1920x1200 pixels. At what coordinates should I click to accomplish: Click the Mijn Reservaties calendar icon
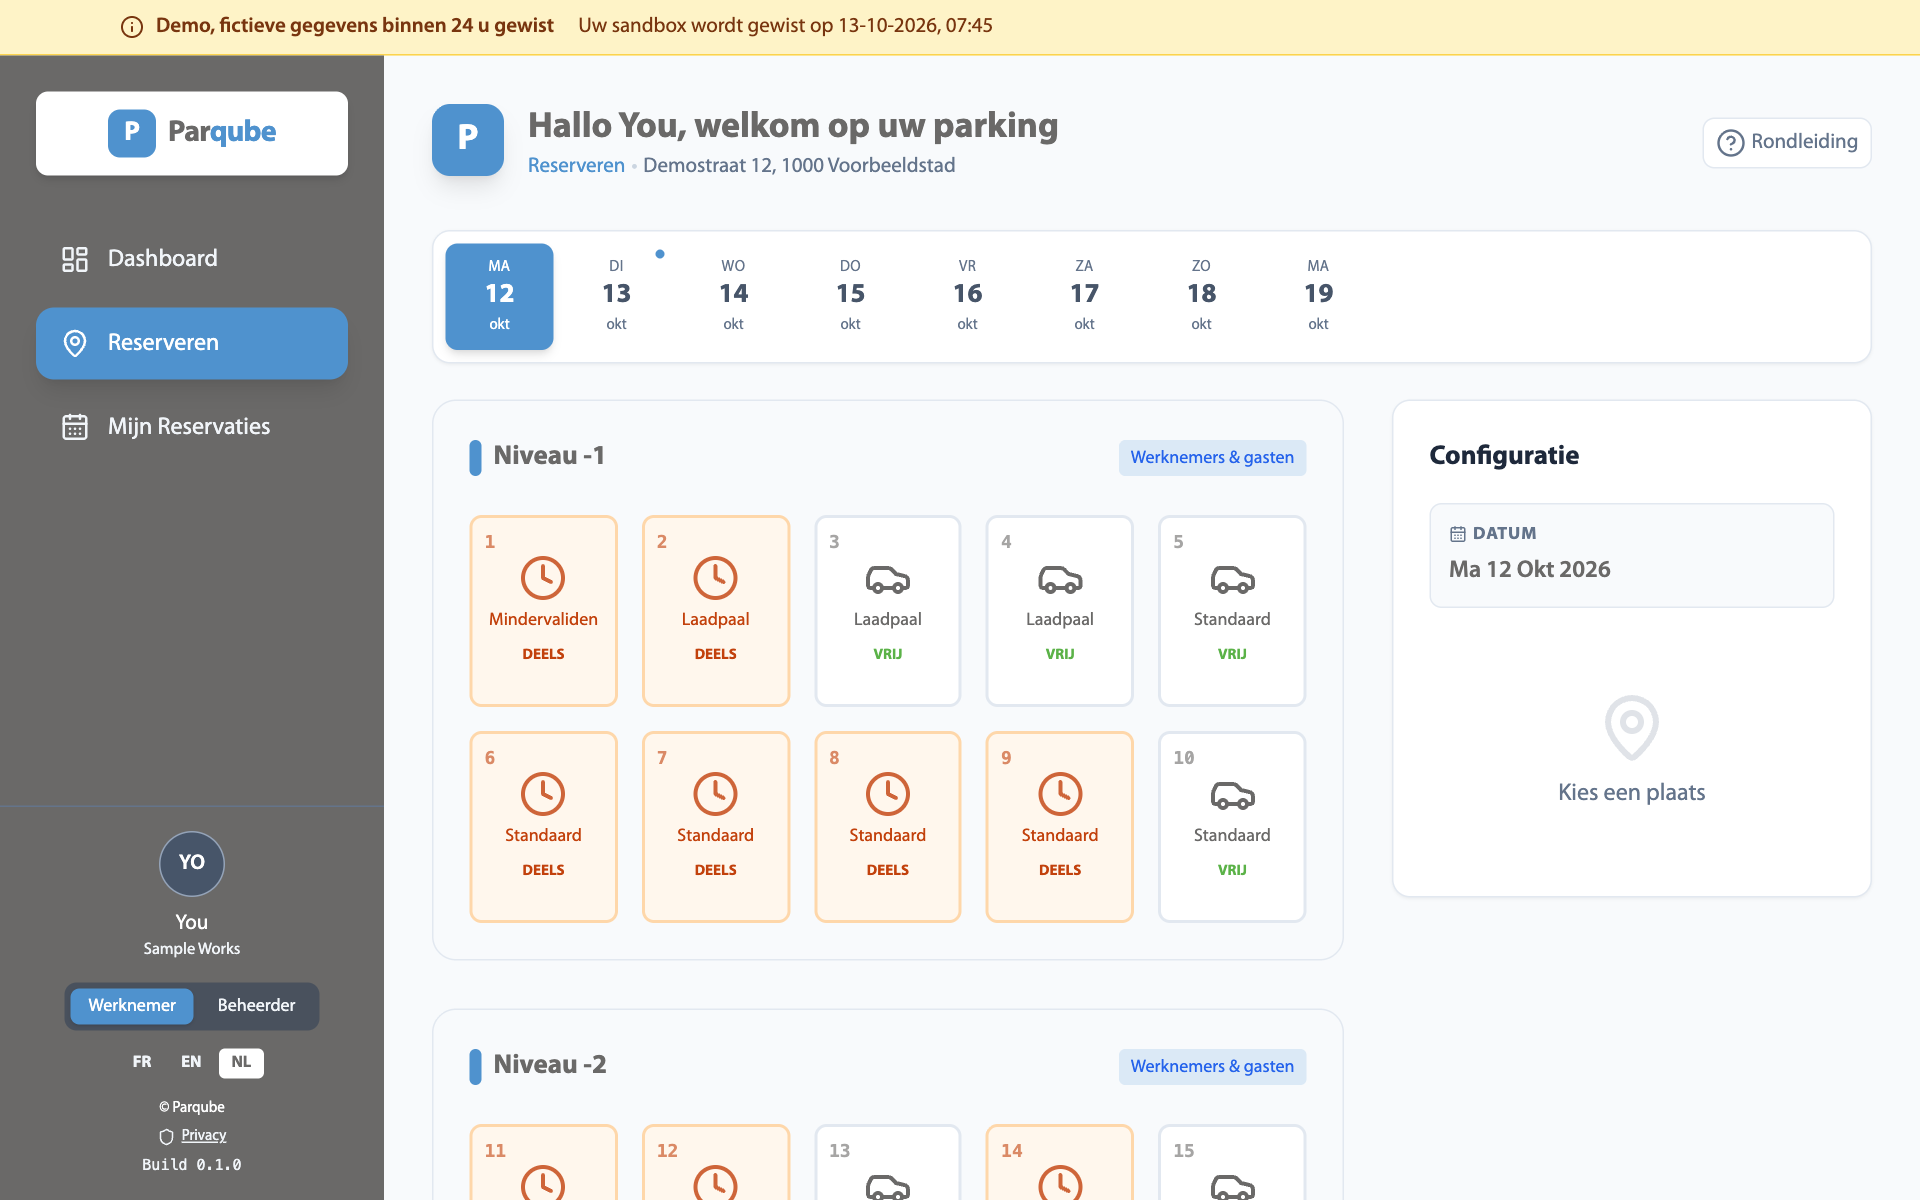[75, 427]
